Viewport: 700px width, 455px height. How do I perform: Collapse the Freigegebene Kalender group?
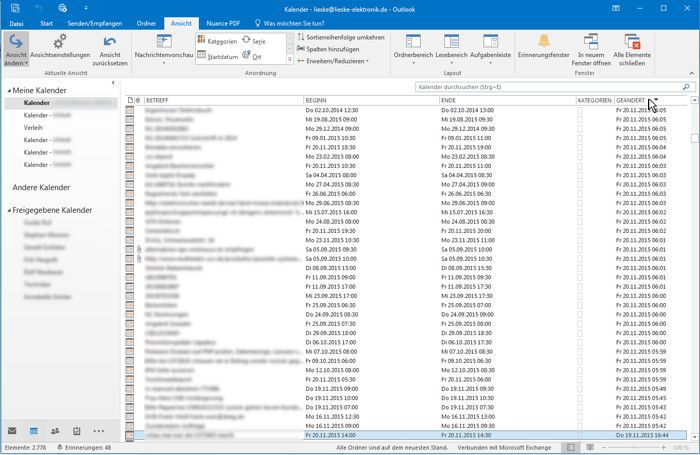(6, 210)
